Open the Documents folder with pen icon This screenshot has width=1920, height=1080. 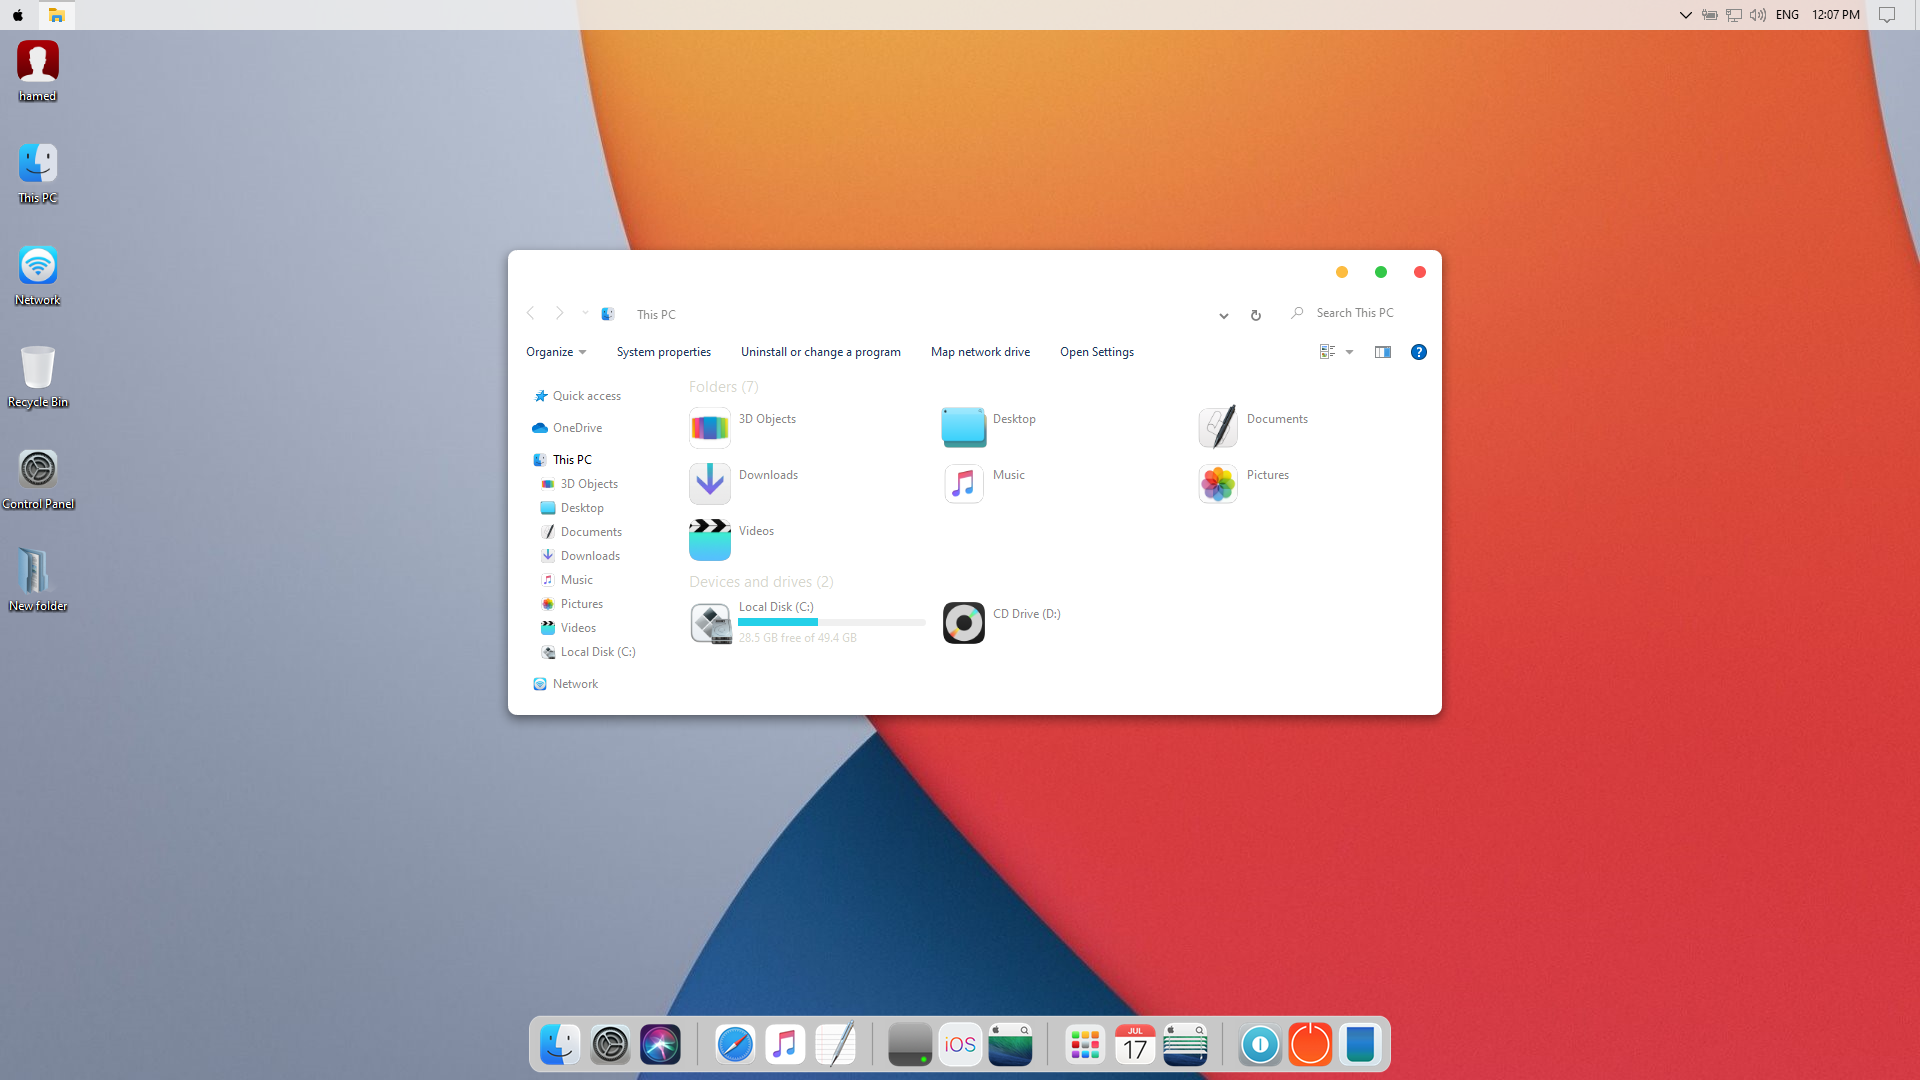[x=1218, y=428]
